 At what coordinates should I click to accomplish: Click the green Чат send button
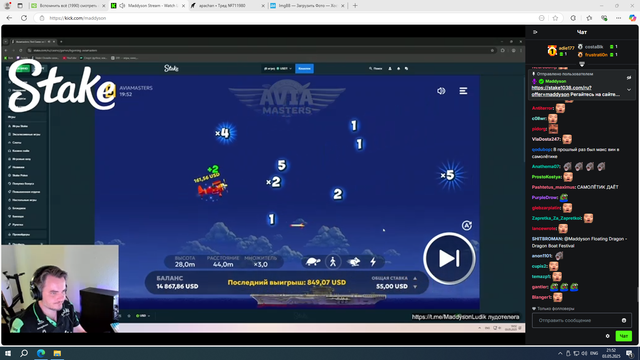click(623, 336)
